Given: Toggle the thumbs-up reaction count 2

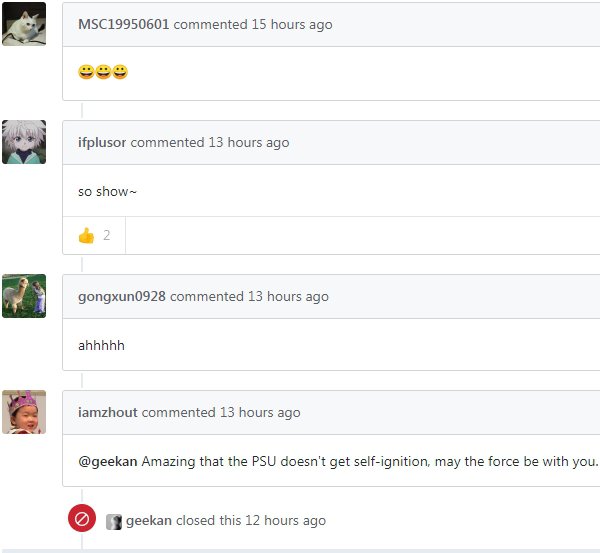Looking at the screenshot, I should [94, 235].
